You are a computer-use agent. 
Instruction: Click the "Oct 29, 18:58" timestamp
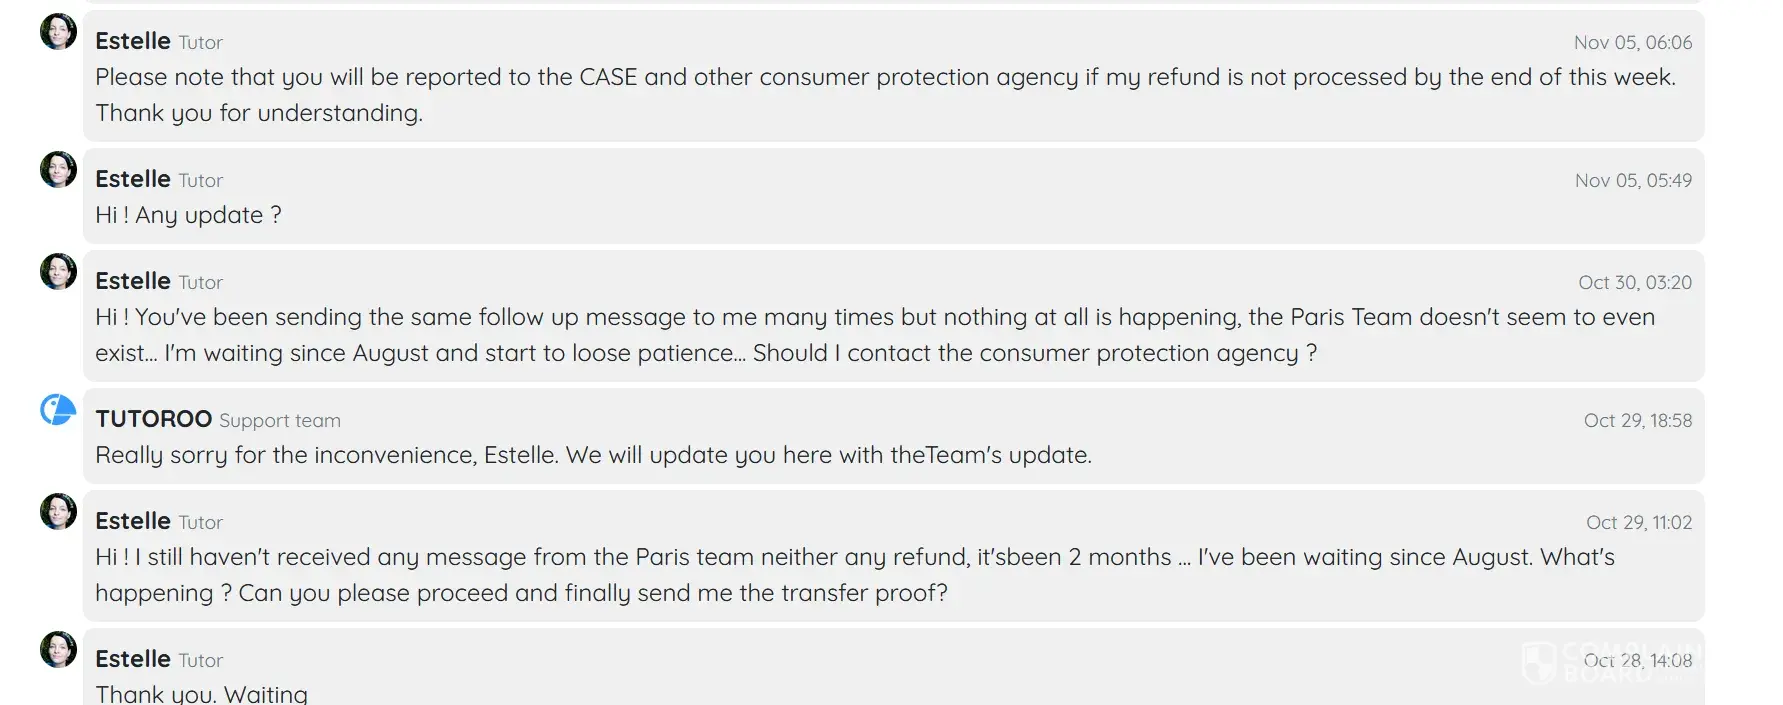click(x=1637, y=421)
